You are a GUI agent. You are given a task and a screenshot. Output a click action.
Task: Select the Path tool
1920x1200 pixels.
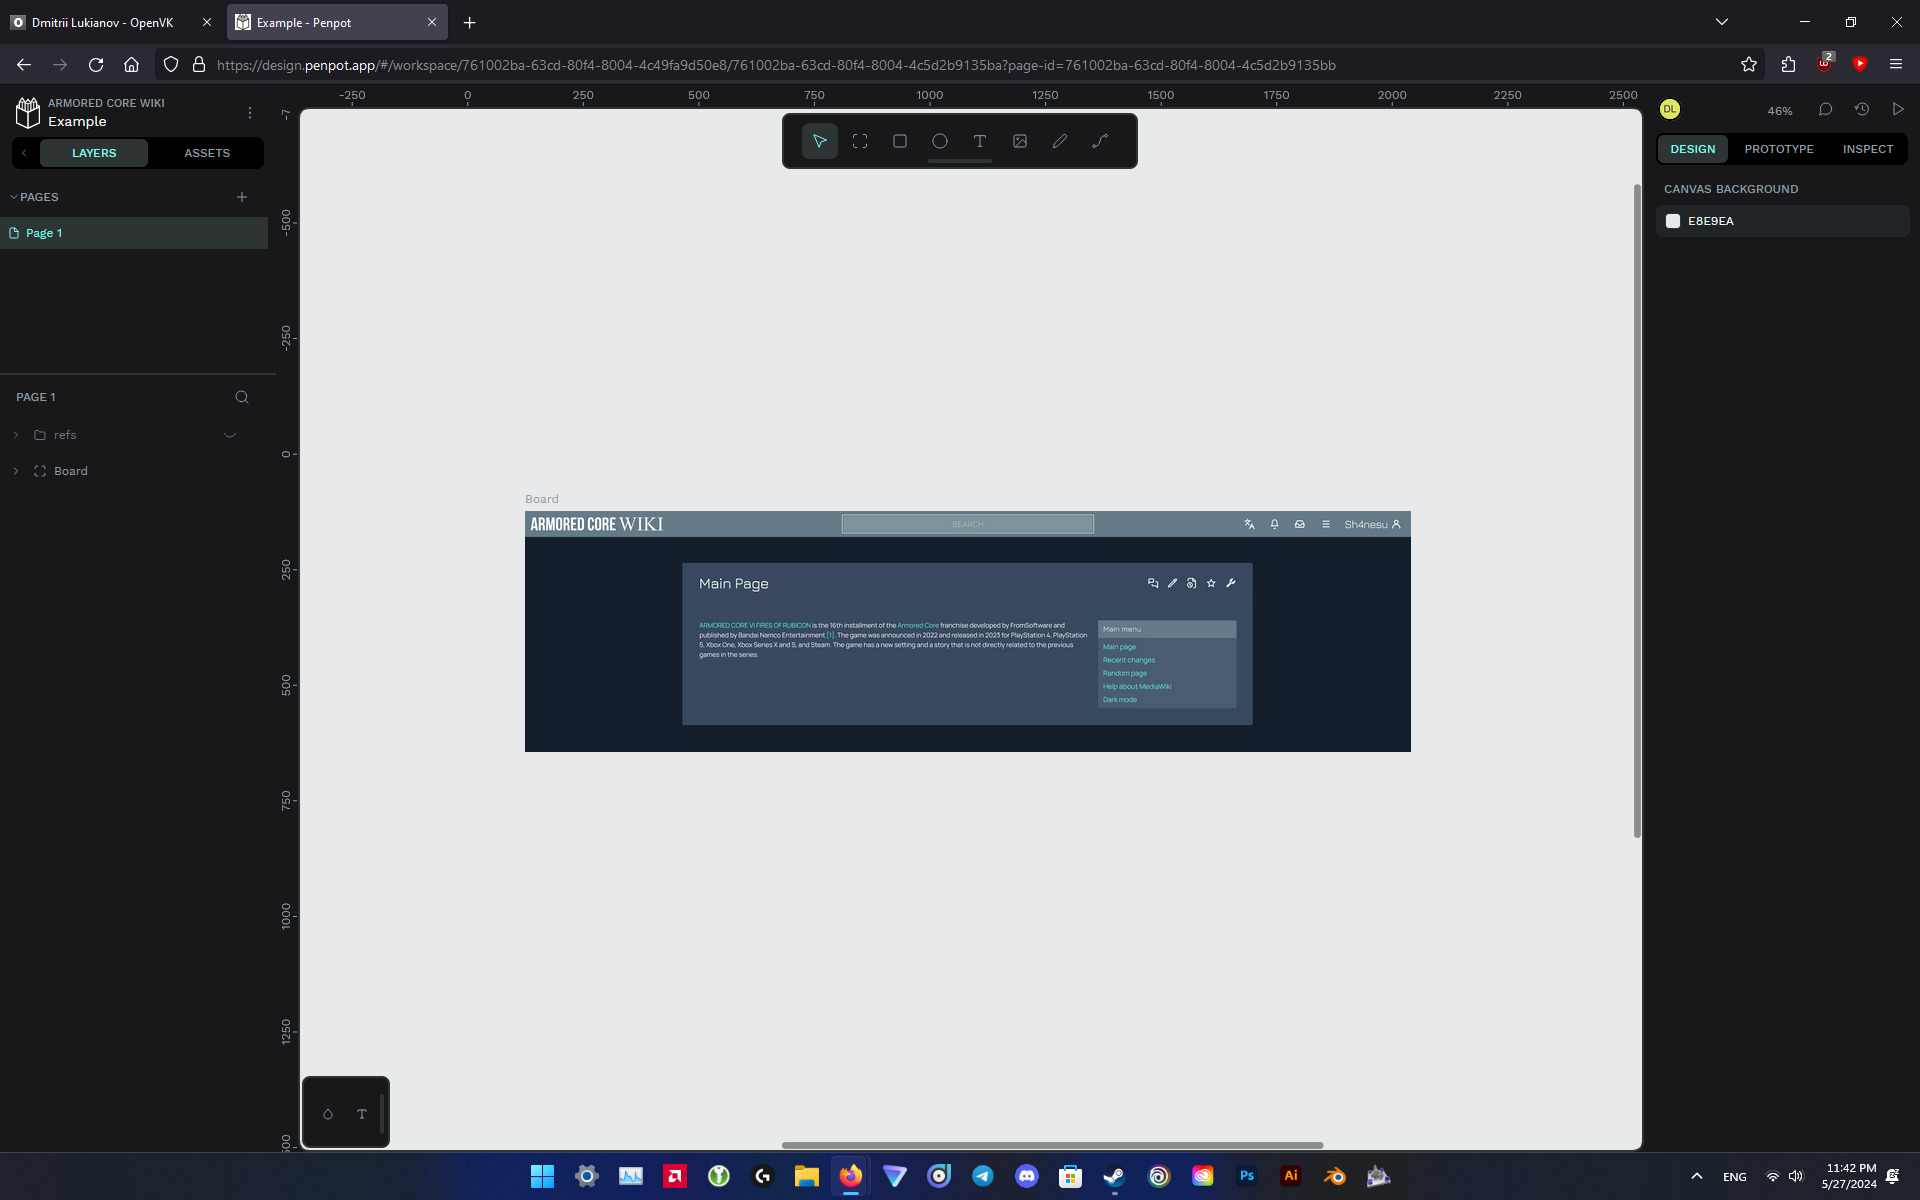(1100, 141)
